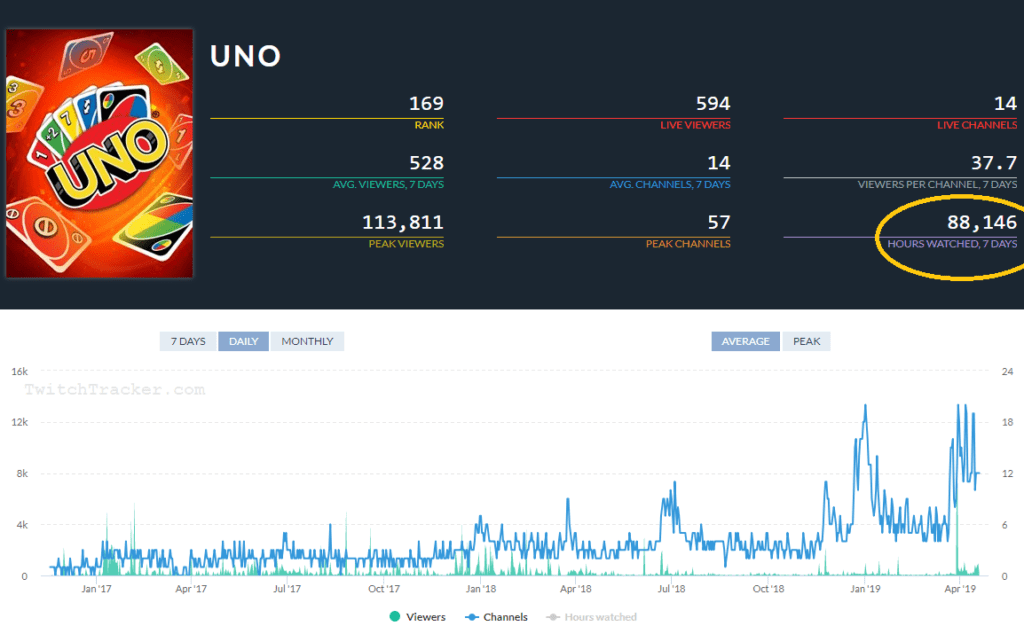Click the 16k viewers axis value
This screenshot has height=626, width=1024.
pyautogui.click(x=20, y=371)
